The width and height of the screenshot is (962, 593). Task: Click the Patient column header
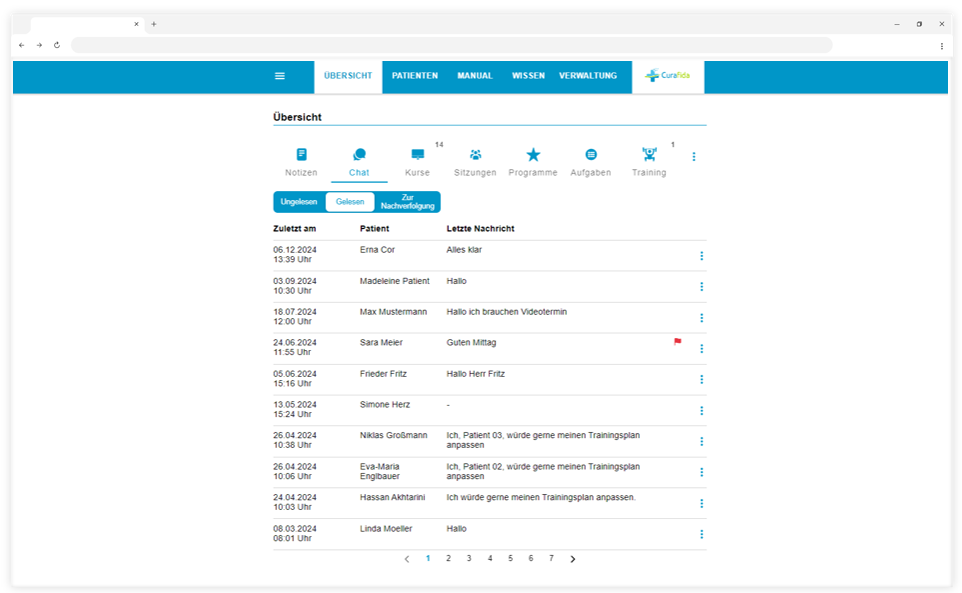pos(374,228)
